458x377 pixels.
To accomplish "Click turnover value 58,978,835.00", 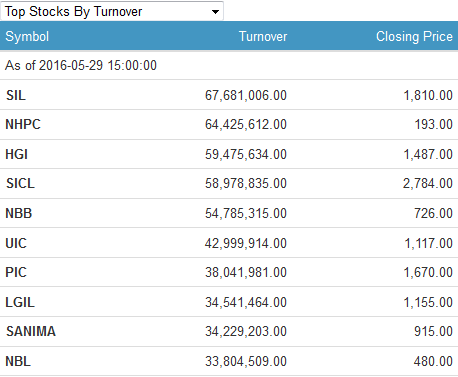I will coord(246,183).
